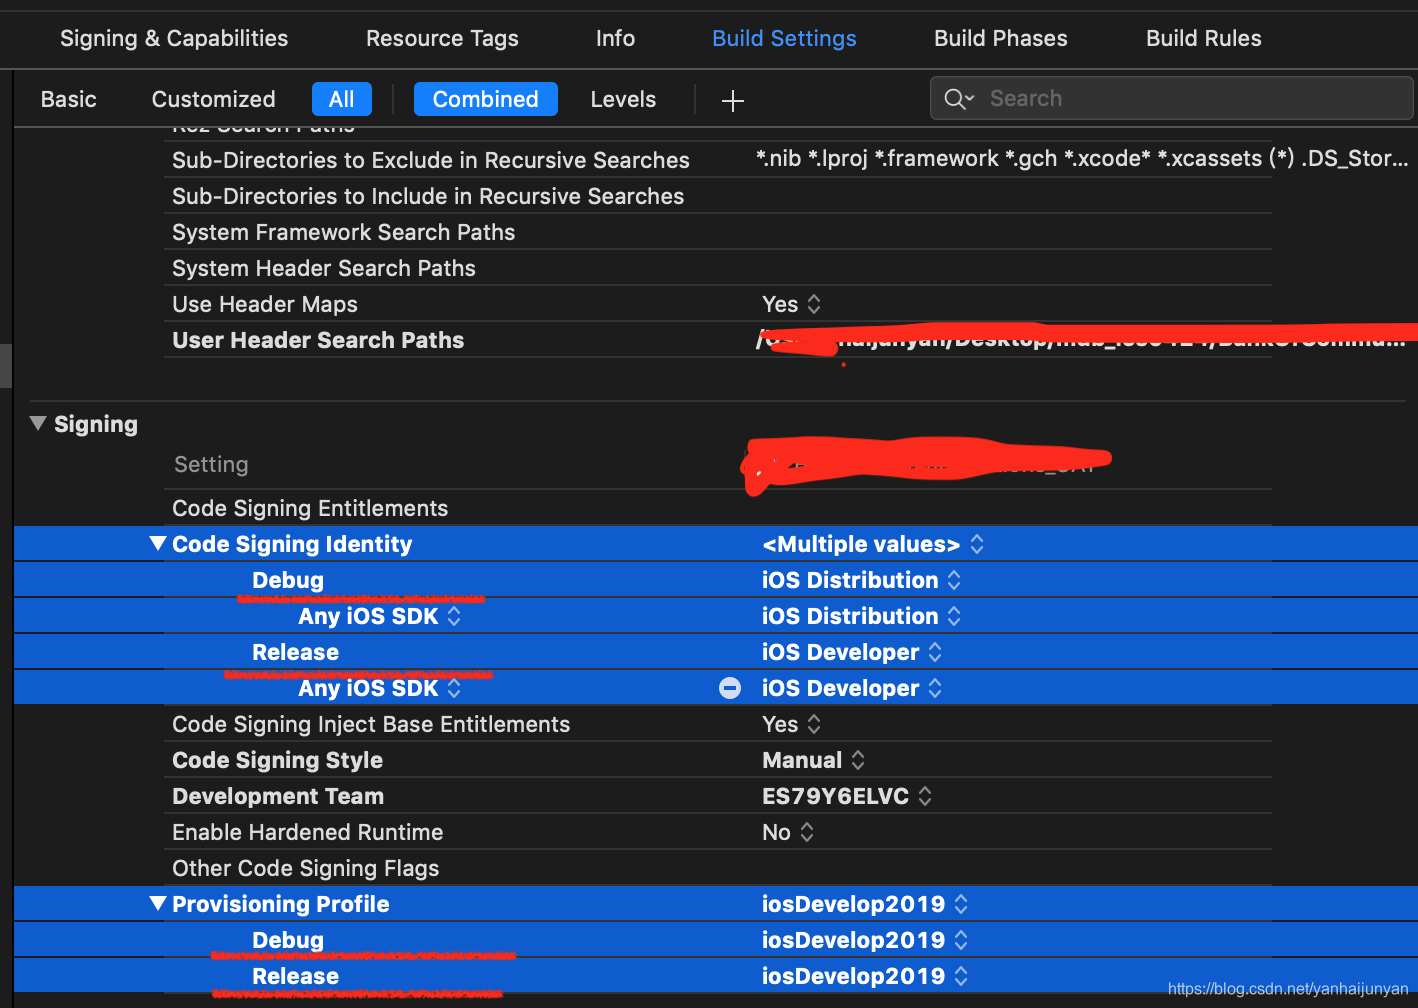Viewport: 1418px width, 1008px height.
Task: Select the System Header Search Paths row
Action: [718, 268]
